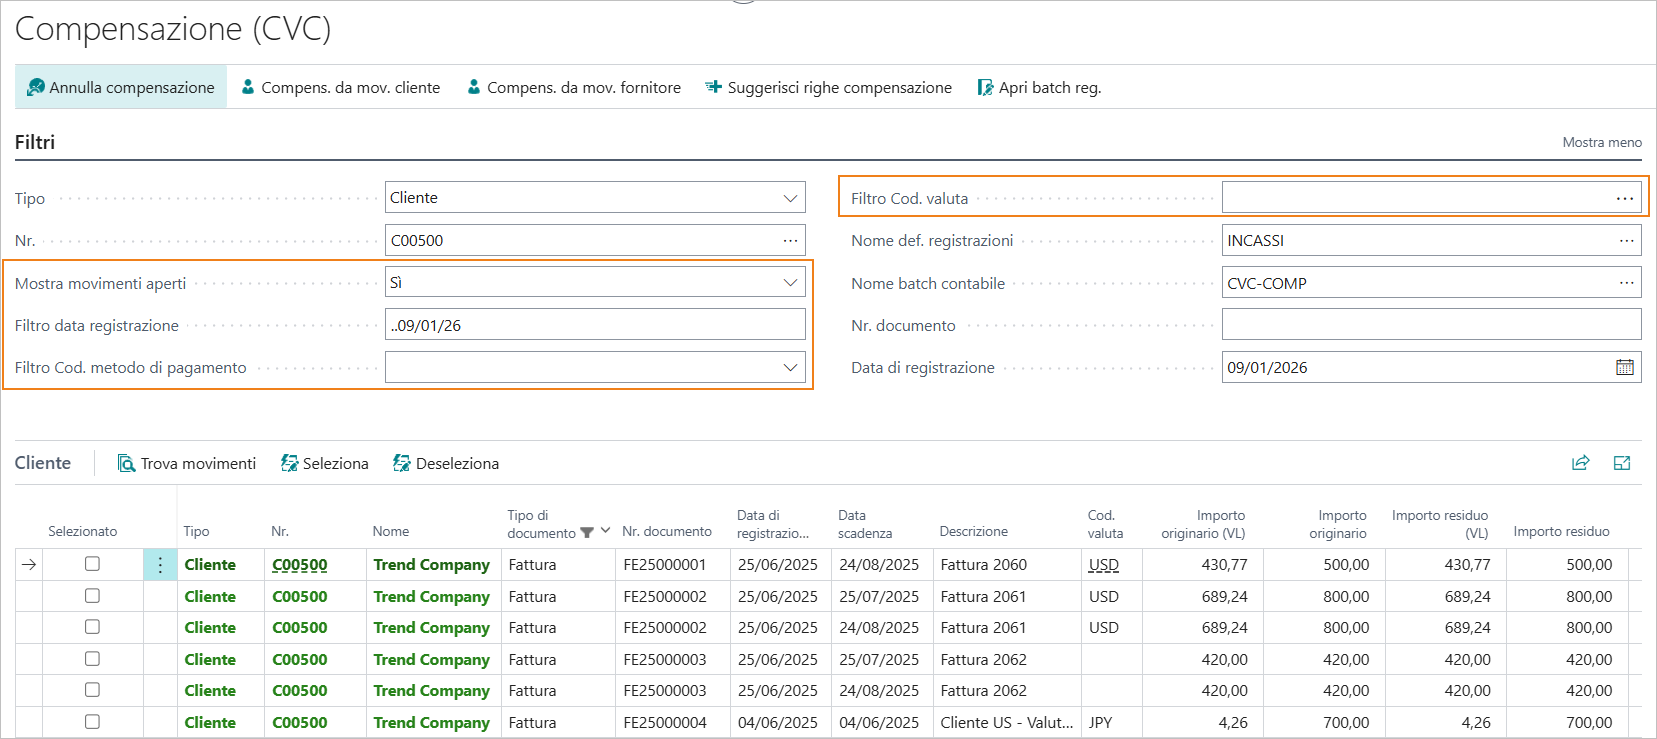Open row options menu for first row
The image size is (1657, 739).
160,565
